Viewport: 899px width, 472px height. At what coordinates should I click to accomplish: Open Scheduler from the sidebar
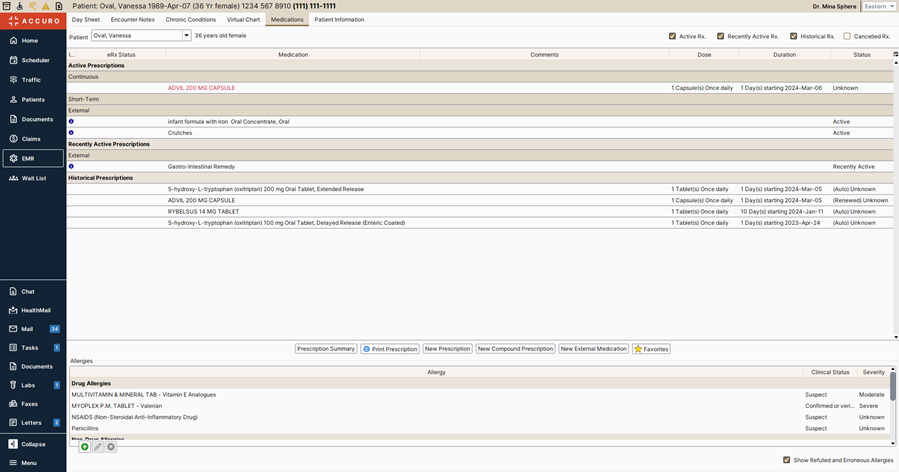(x=35, y=60)
